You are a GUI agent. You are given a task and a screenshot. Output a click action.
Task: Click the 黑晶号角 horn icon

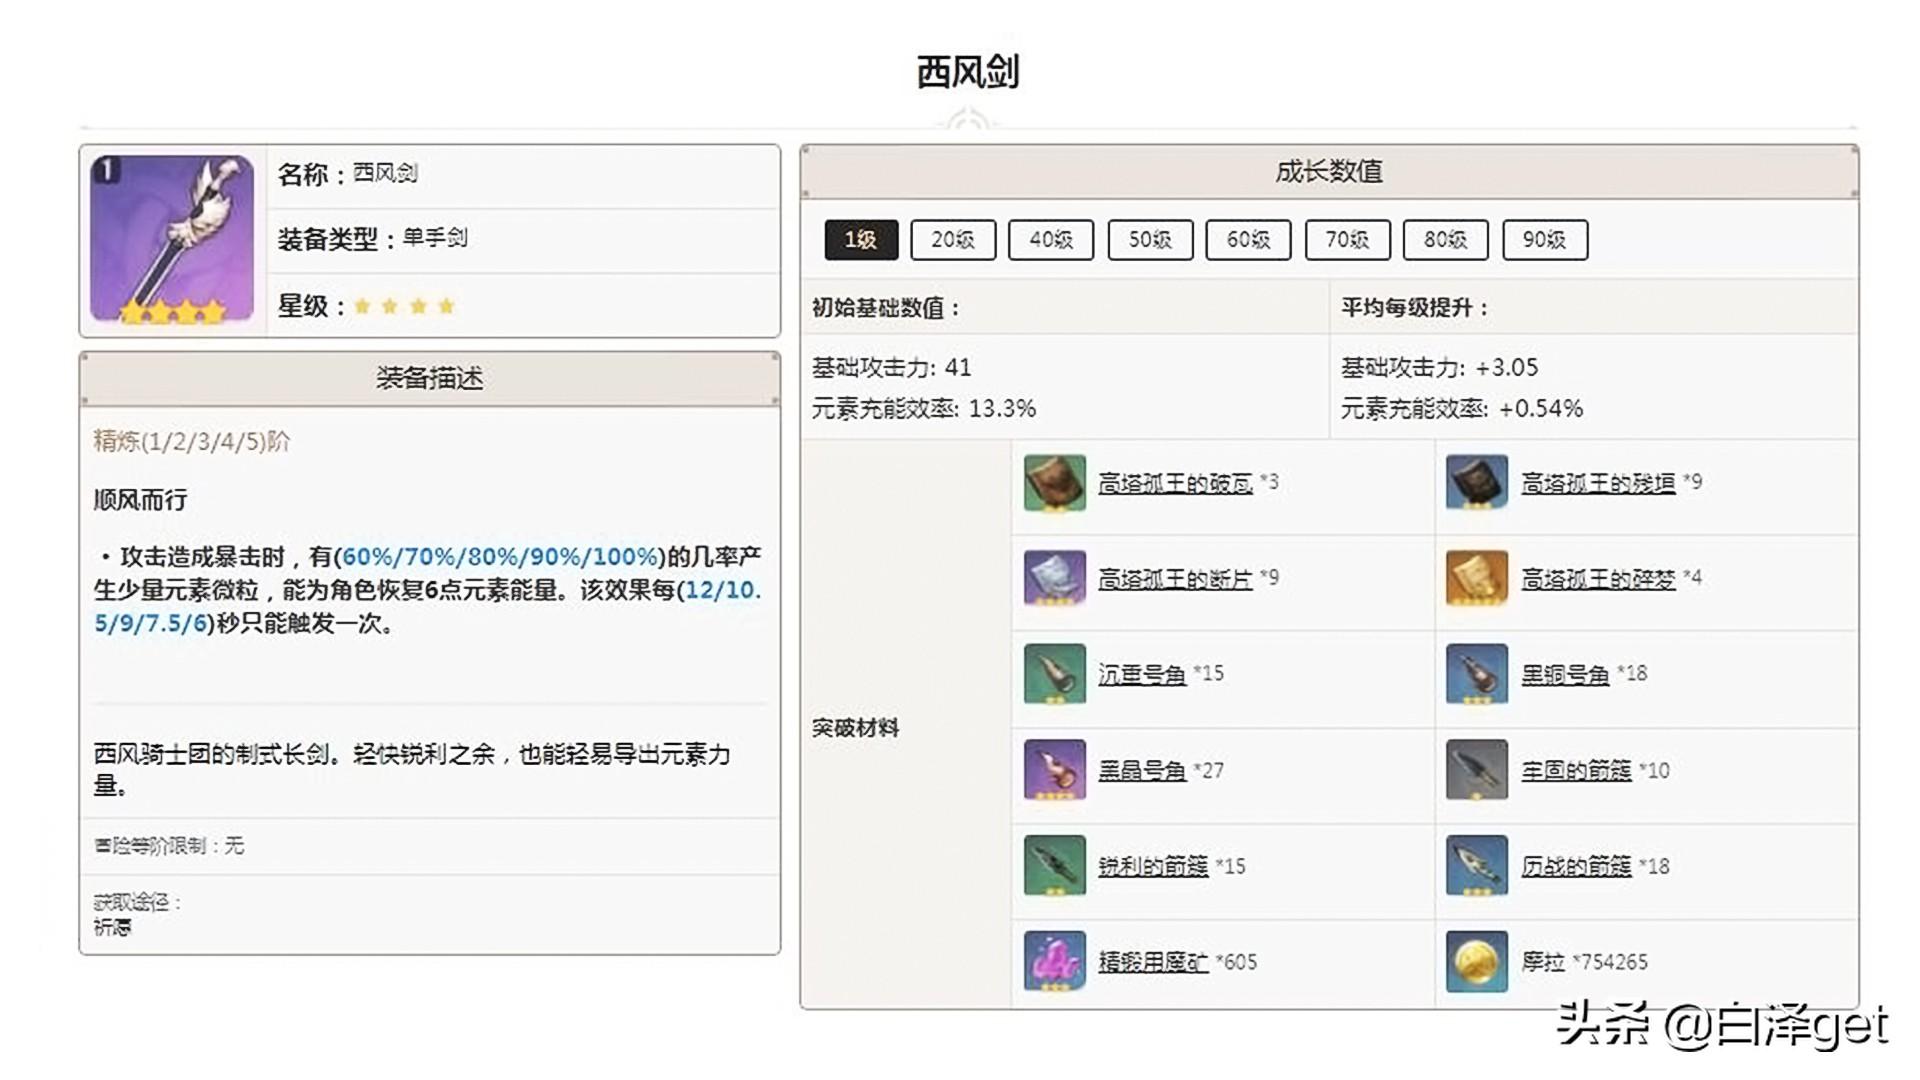tap(1054, 770)
